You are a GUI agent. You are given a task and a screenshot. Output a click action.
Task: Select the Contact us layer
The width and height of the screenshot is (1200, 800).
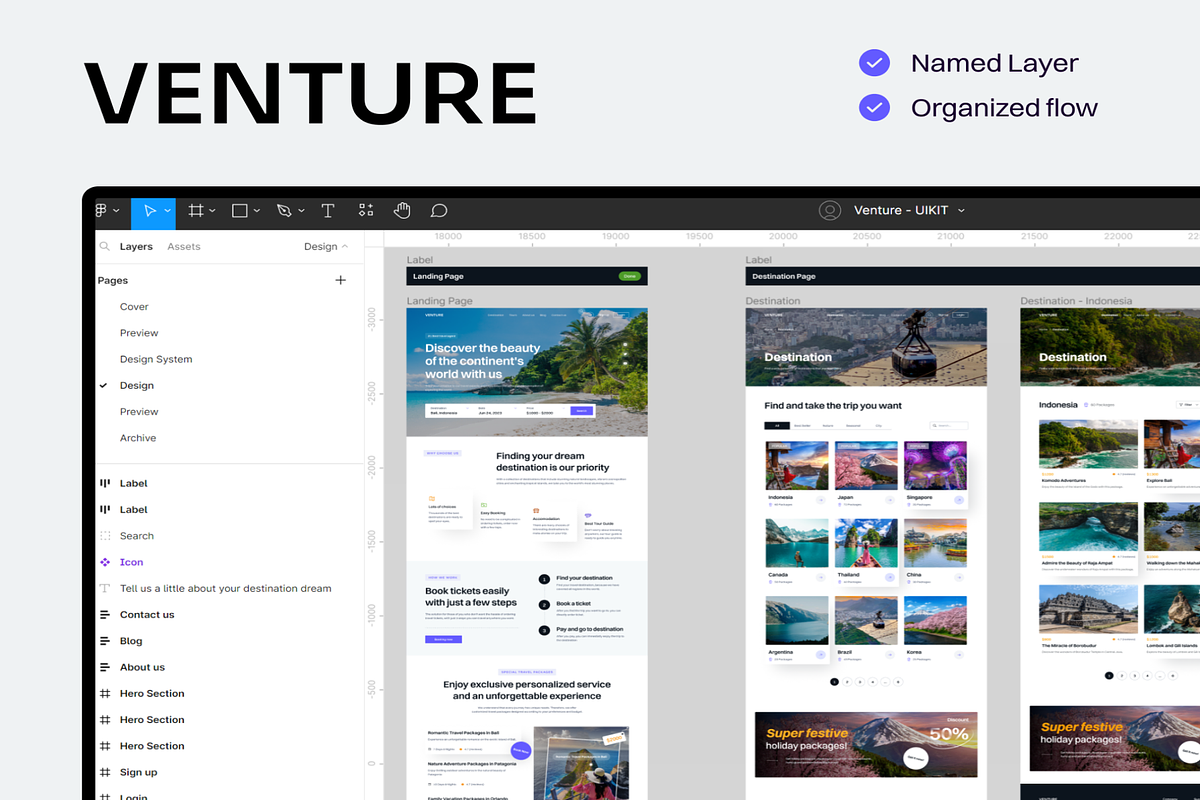tap(146, 615)
